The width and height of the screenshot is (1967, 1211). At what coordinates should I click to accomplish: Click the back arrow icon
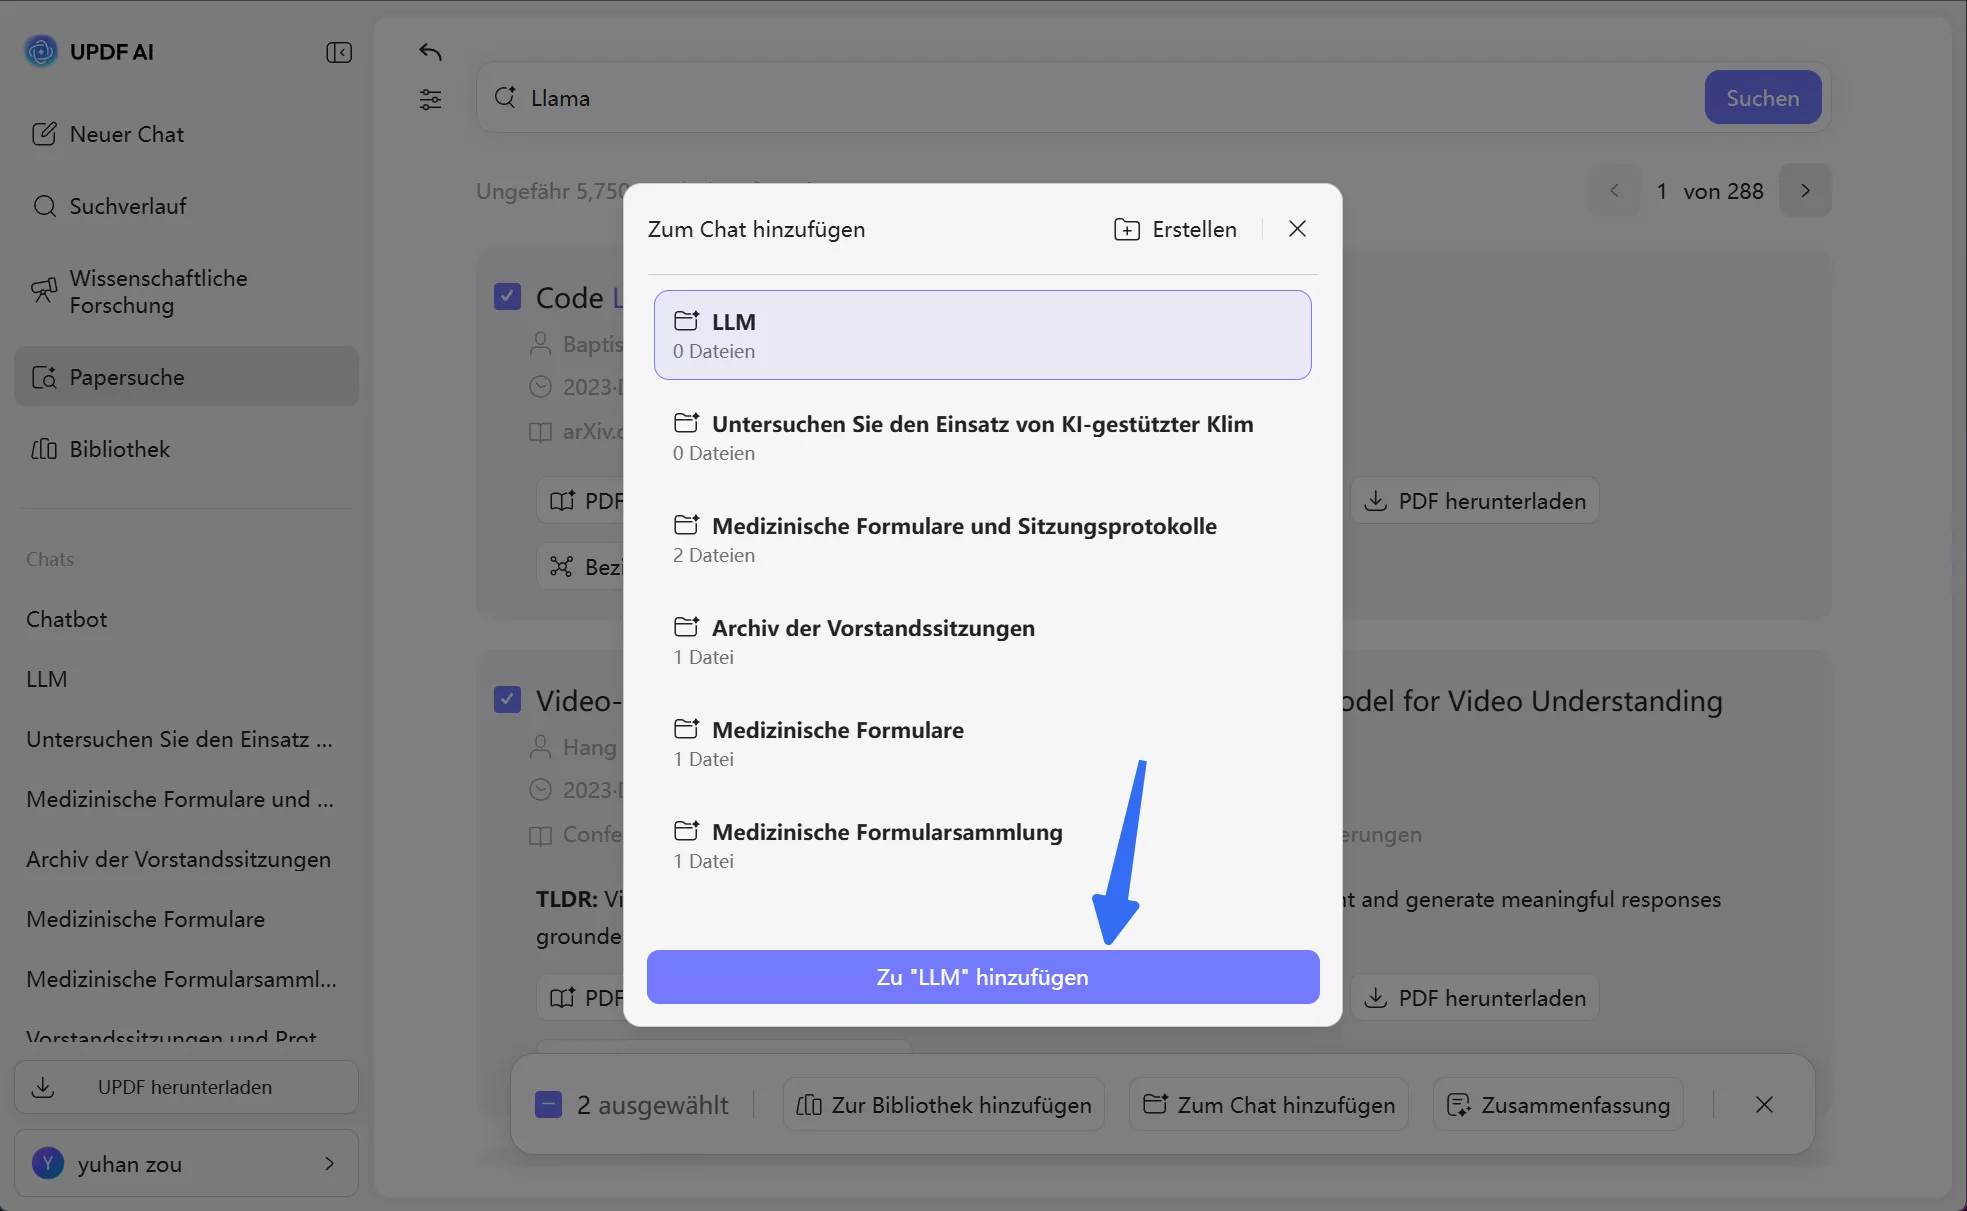click(430, 52)
